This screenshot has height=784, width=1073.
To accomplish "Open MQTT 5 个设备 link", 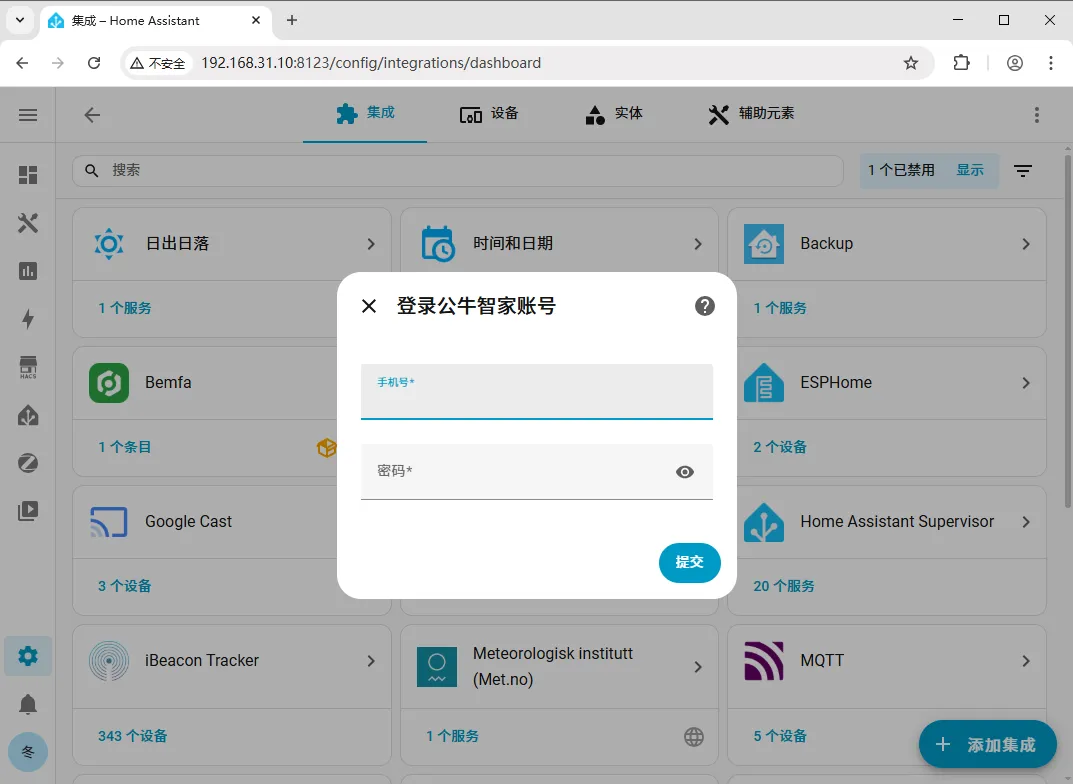I will point(780,736).
